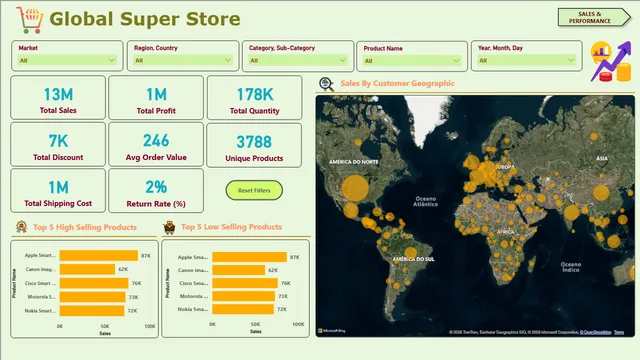Click the América do Norte map label
This screenshot has width=640, height=360.
click(x=353, y=162)
